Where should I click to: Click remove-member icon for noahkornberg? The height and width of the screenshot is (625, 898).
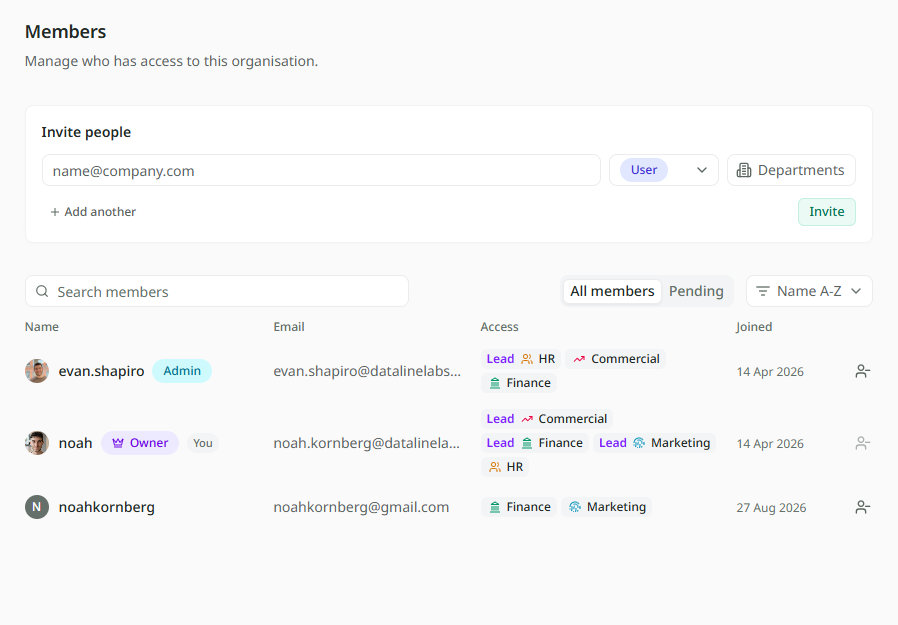tap(862, 507)
